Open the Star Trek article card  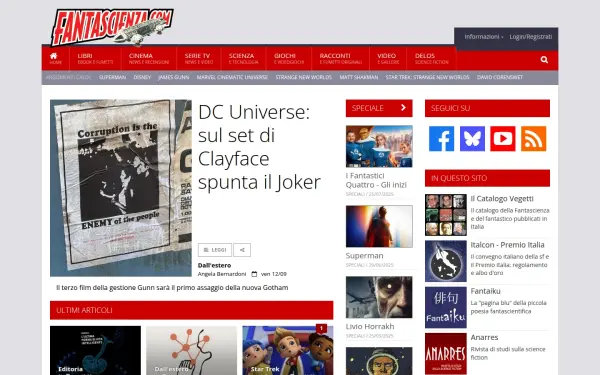288,351
